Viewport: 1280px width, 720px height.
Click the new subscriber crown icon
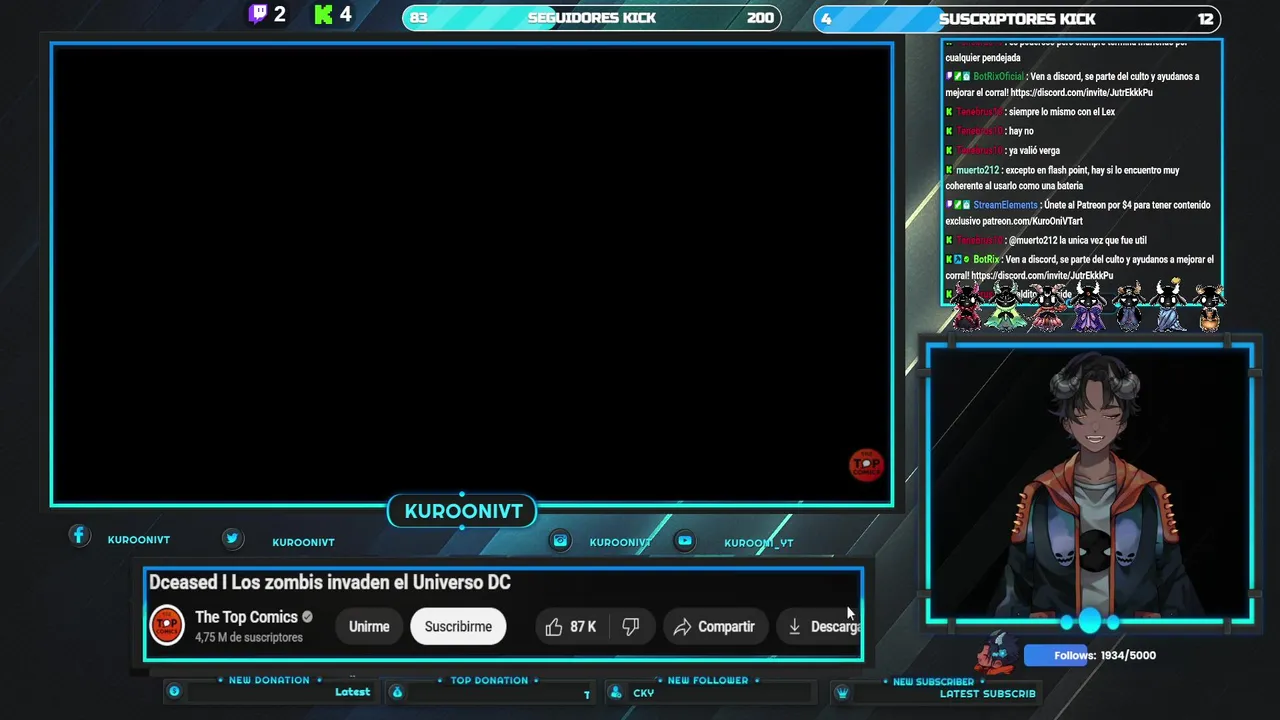tap(842, 693)
